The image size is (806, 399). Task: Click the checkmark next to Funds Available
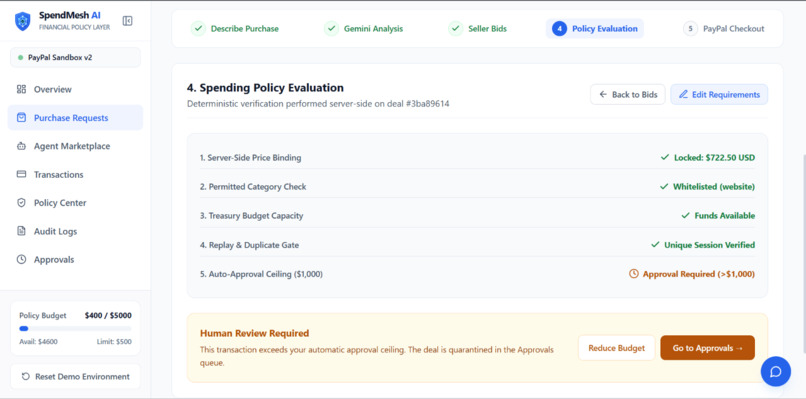coord(685,216)
